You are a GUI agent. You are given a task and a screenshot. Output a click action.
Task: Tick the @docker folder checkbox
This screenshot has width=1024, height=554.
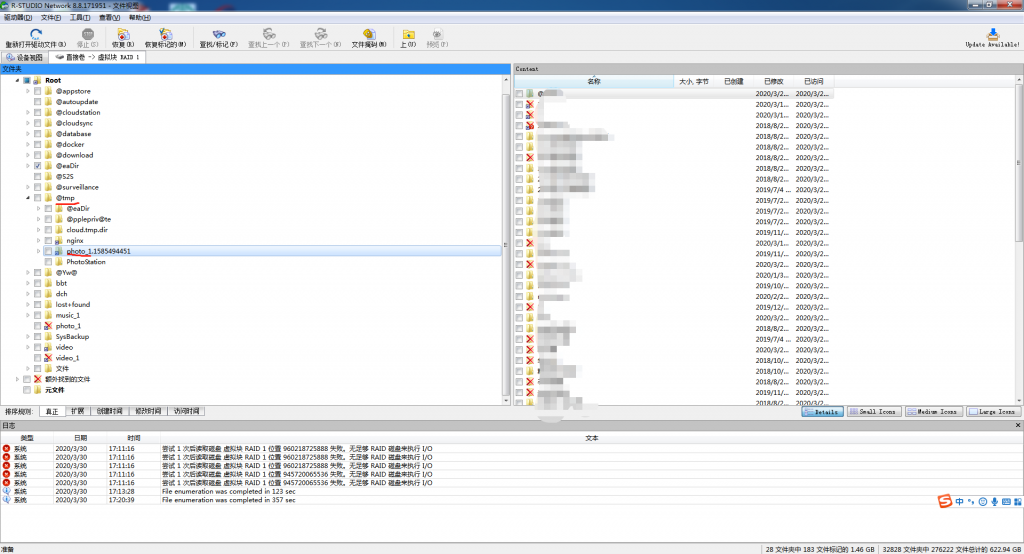[38, 144]
